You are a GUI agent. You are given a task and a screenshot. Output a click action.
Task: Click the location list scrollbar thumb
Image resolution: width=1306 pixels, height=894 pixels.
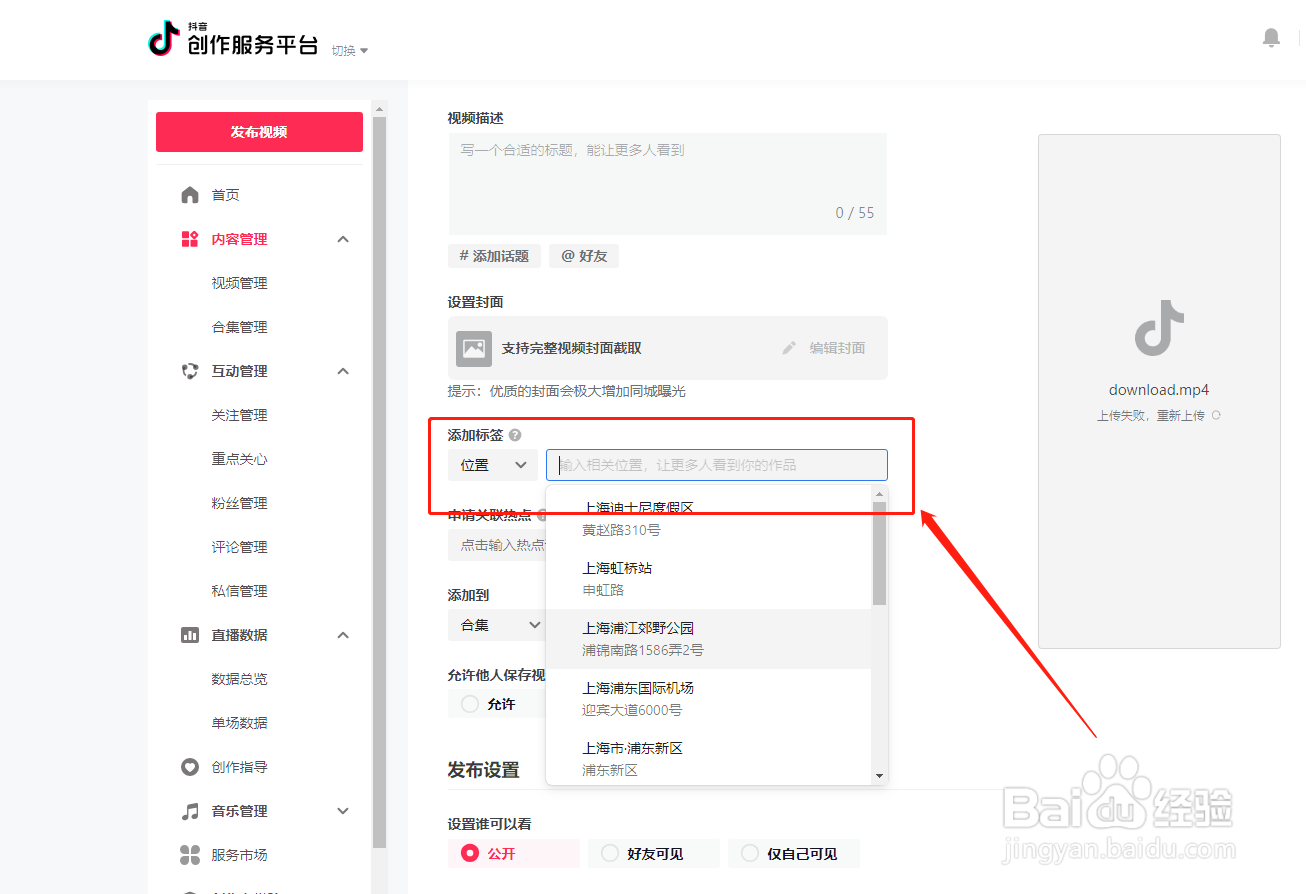(879, 554)
